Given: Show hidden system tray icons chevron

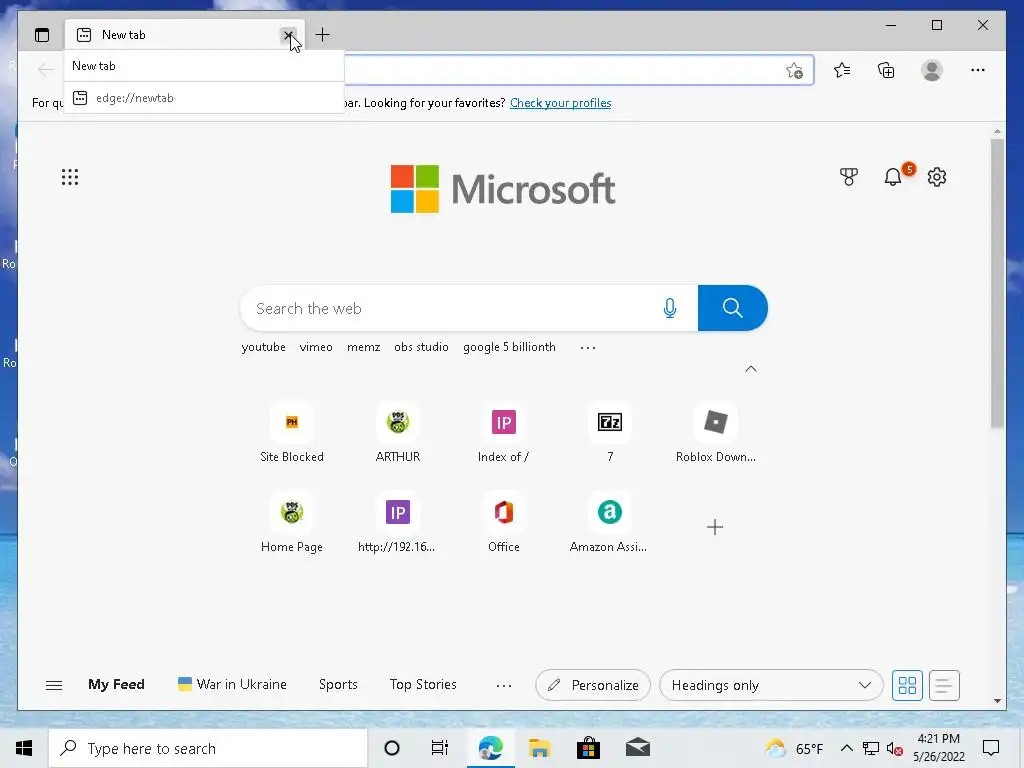Looking at the screenshot, I should 846,748.
